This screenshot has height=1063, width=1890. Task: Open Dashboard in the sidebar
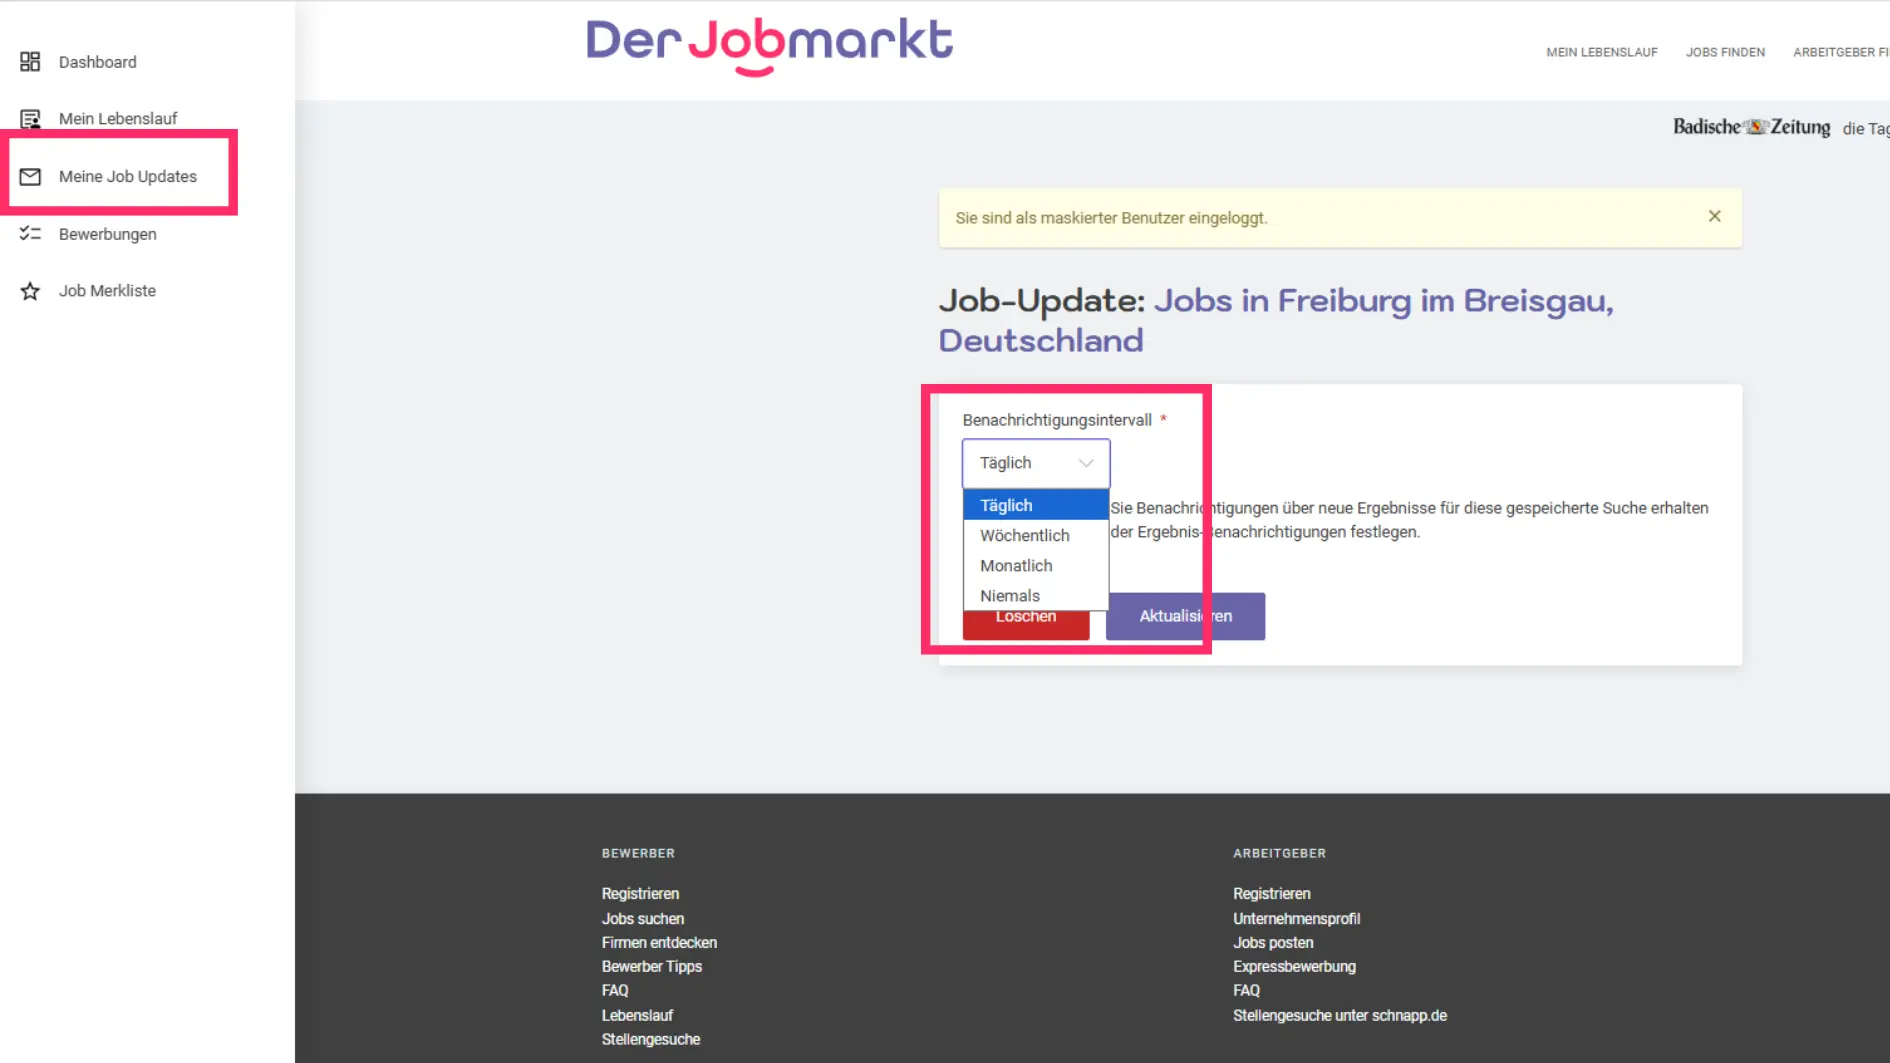click(97, 62)
